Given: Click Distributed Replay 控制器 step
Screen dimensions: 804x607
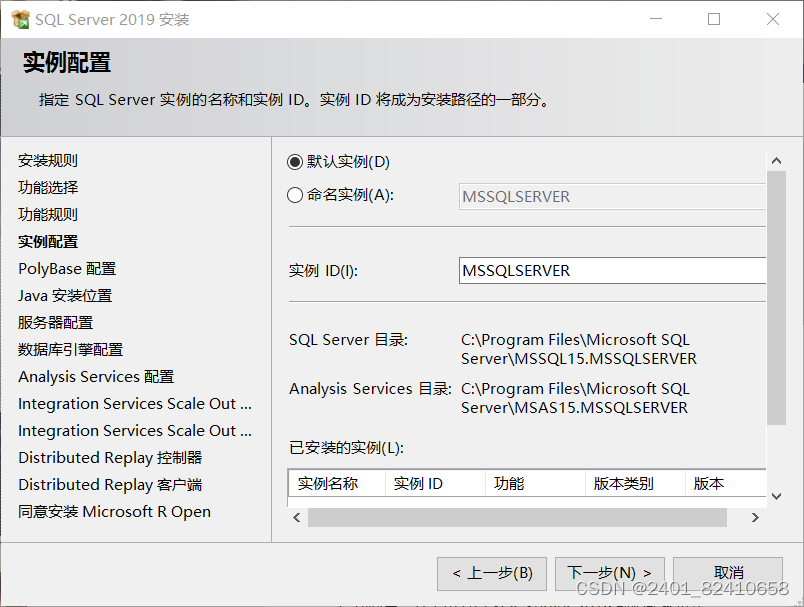Looking at the screenshot, I should coord(110,458).
